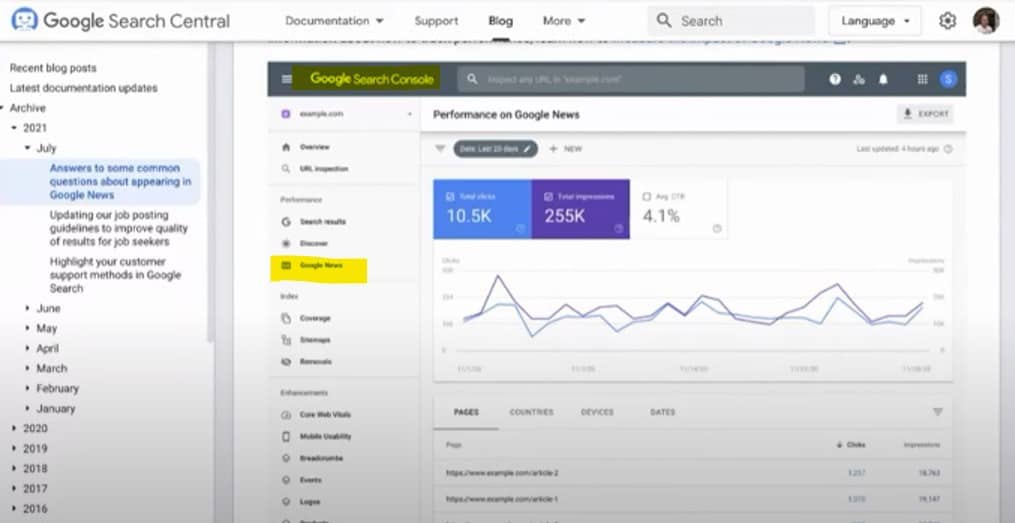Switch to the Pages tab
Screen dimensions: 1015x523
coord(466,412)
